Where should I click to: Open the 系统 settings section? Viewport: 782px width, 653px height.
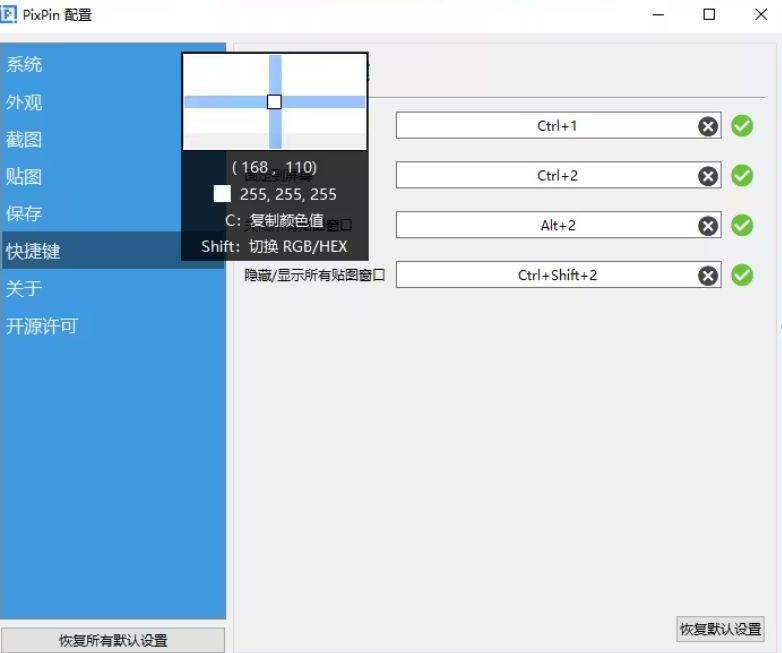(x=113, y=65)
